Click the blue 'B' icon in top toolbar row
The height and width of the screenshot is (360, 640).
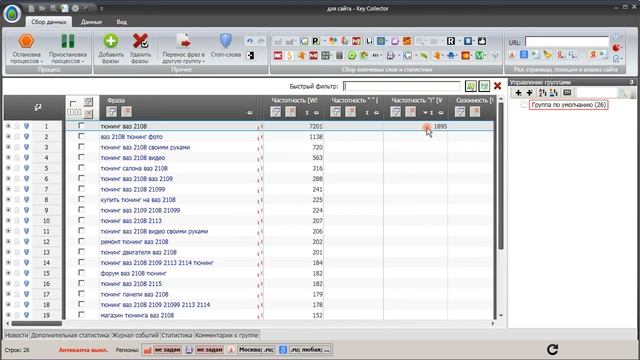coord(468,41)
